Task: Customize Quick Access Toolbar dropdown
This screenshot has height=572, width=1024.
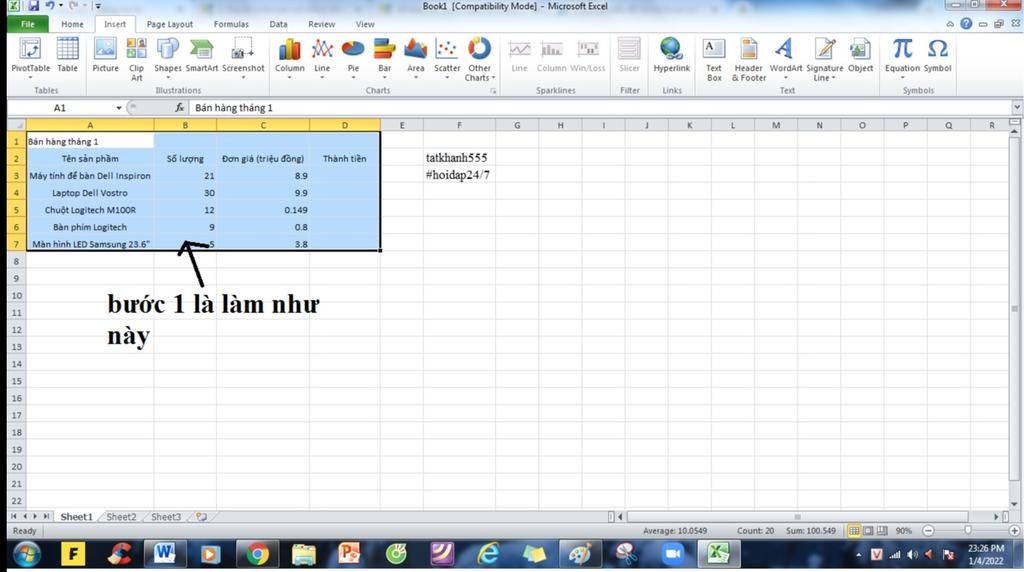Action: 98,6
